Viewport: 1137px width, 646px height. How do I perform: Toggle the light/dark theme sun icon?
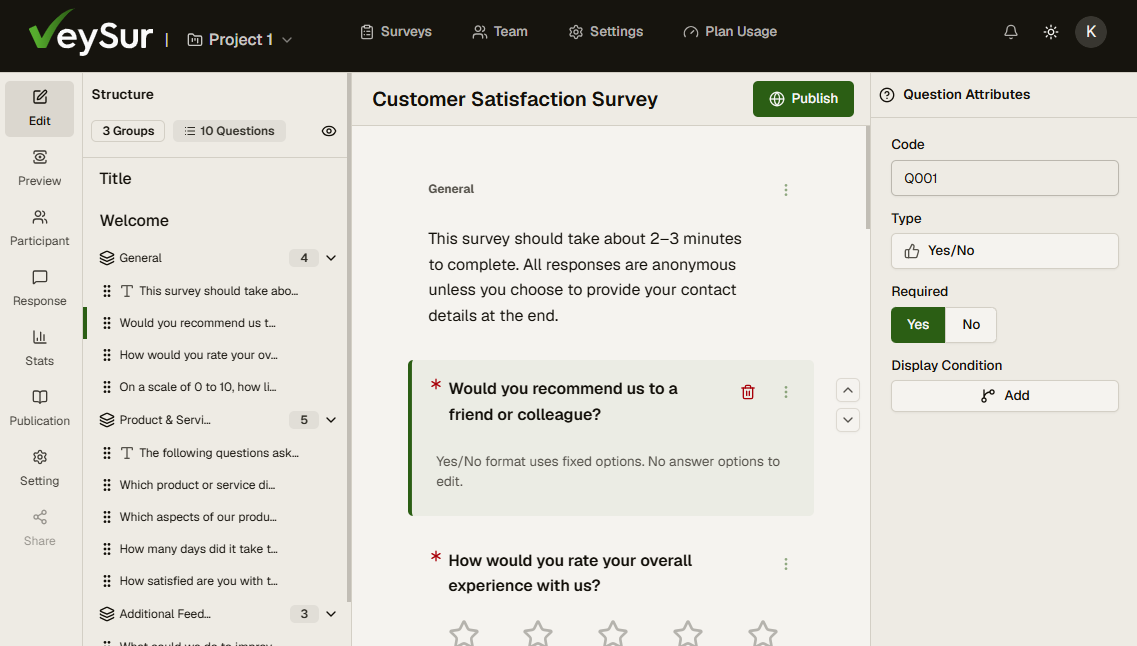1051,32
